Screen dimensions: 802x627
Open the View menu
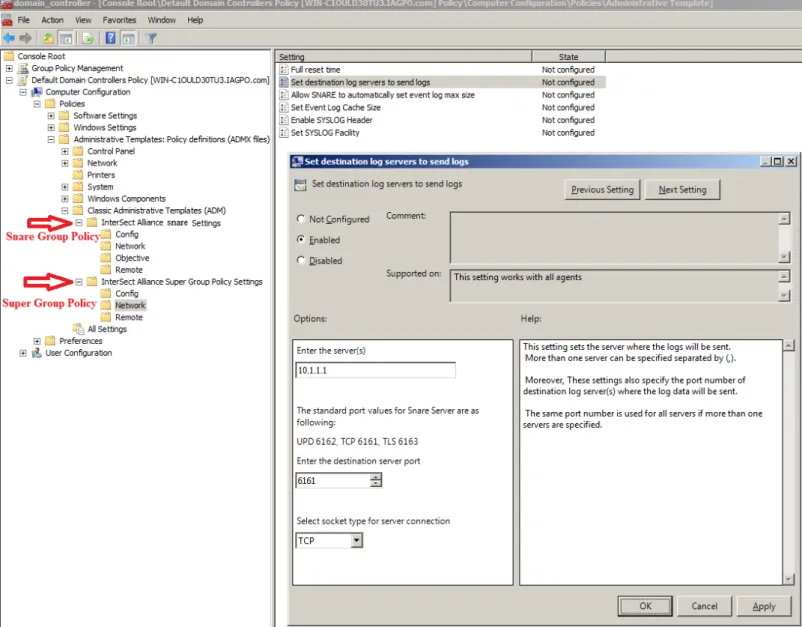83,20
